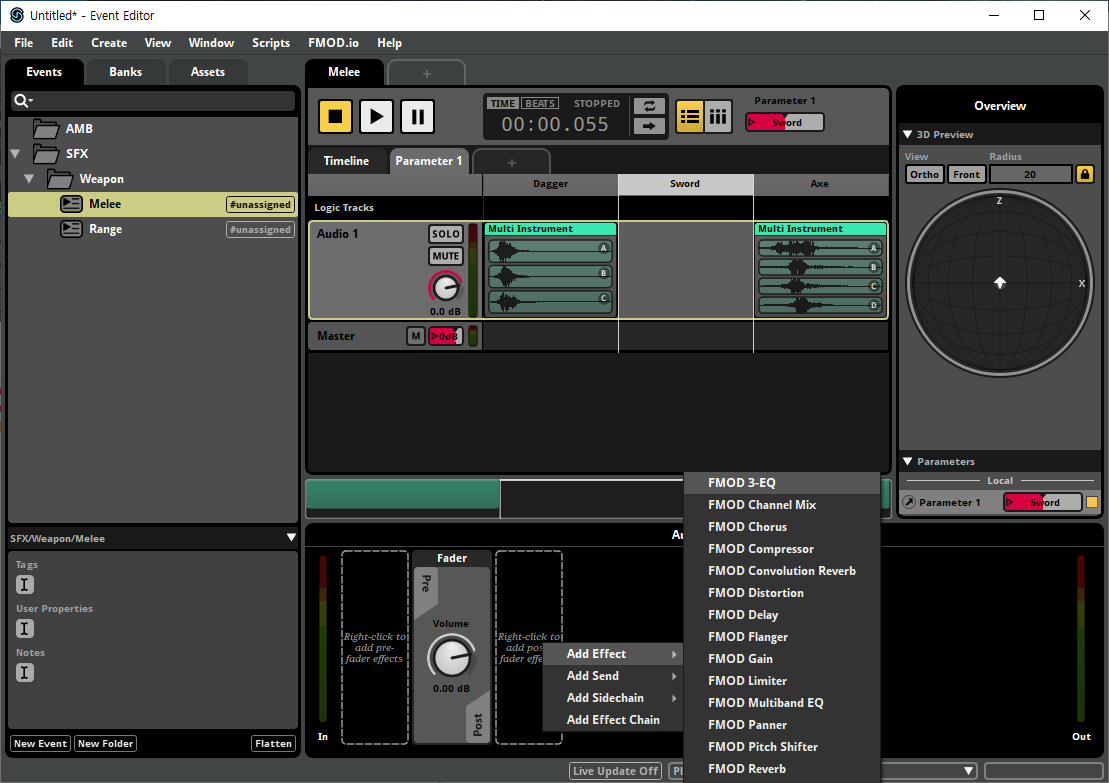The image size is (1109, 783).
Task: Click the Dagger Multi Instrument waveform A
Action: click(550, 249)
